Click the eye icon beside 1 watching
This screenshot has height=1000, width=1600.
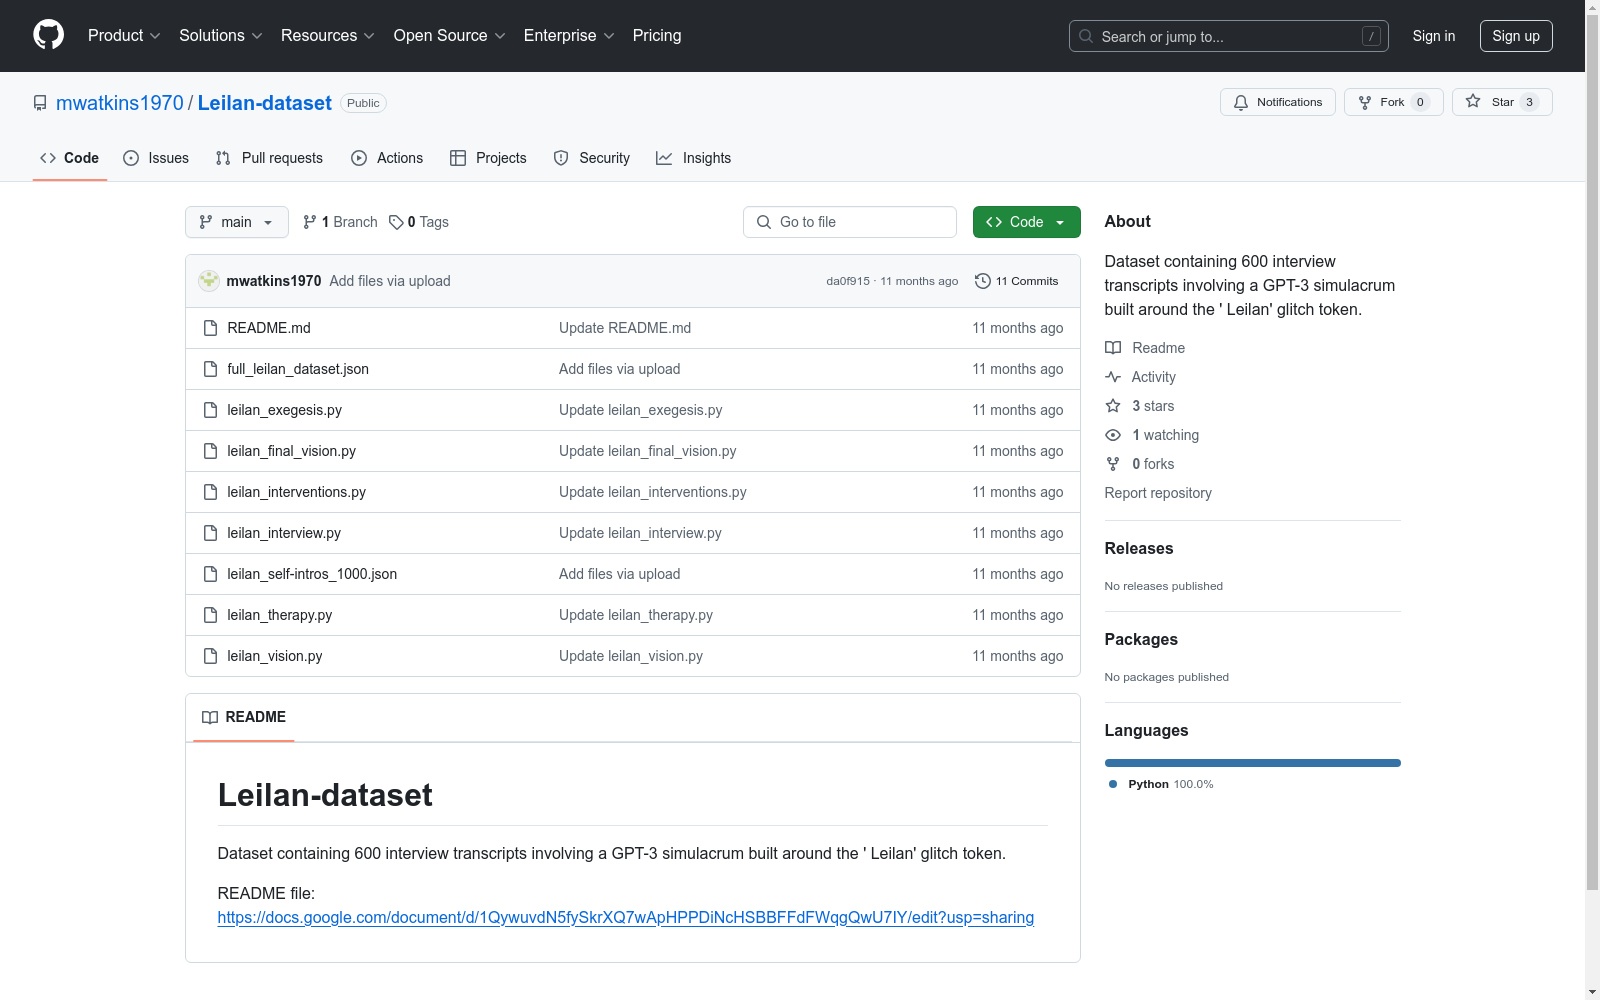click(1113, 435)
